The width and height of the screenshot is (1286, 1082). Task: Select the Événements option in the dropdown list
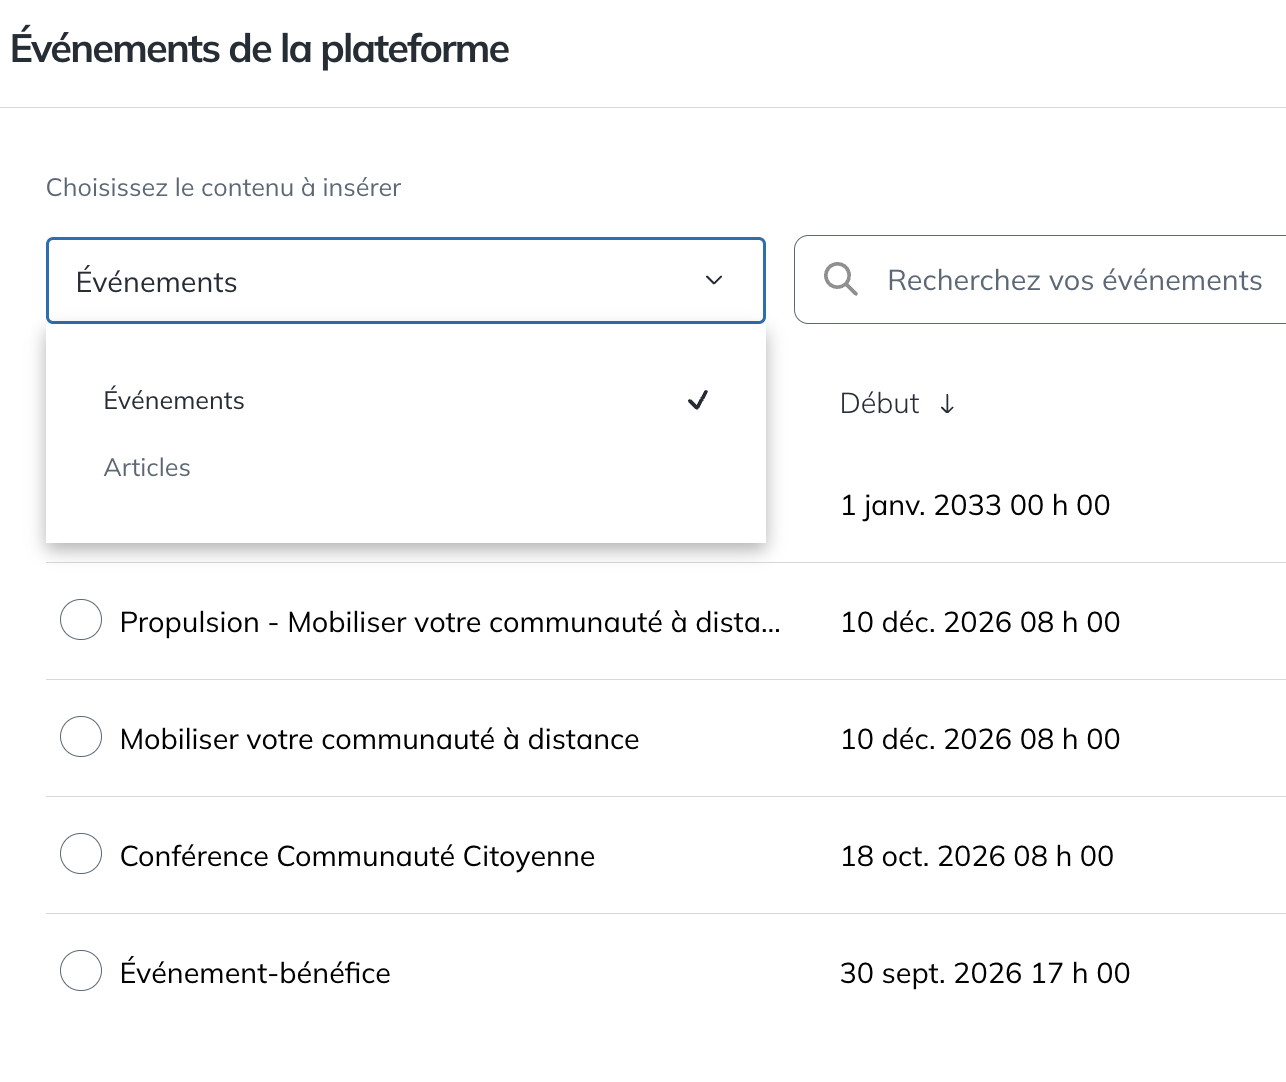174,400
